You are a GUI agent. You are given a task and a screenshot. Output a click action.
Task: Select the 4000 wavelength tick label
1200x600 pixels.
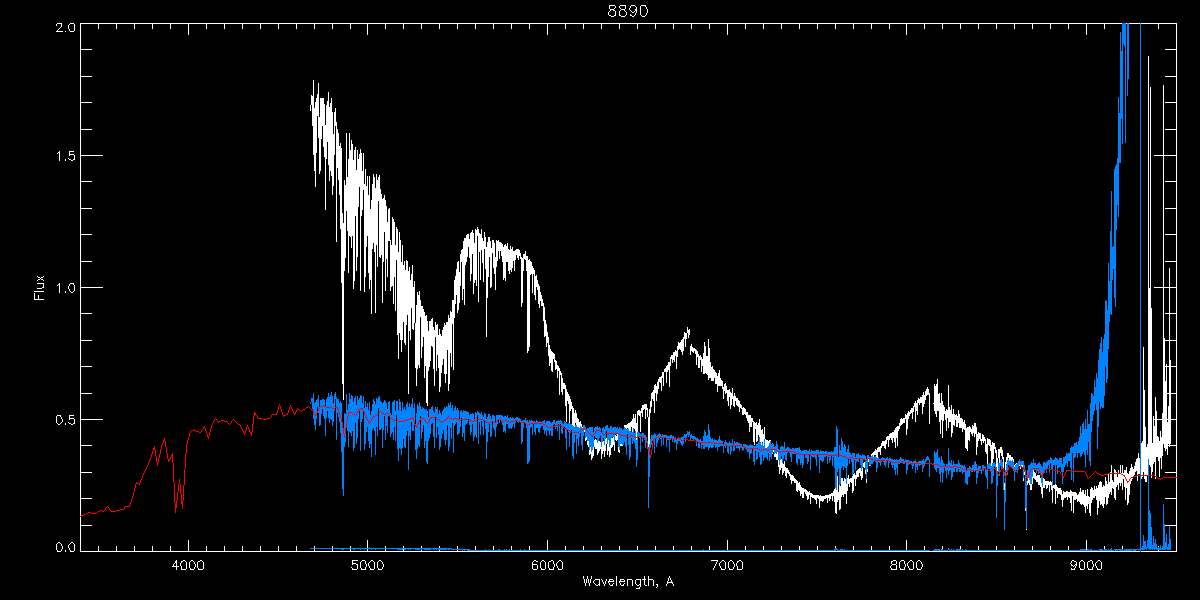188,565
